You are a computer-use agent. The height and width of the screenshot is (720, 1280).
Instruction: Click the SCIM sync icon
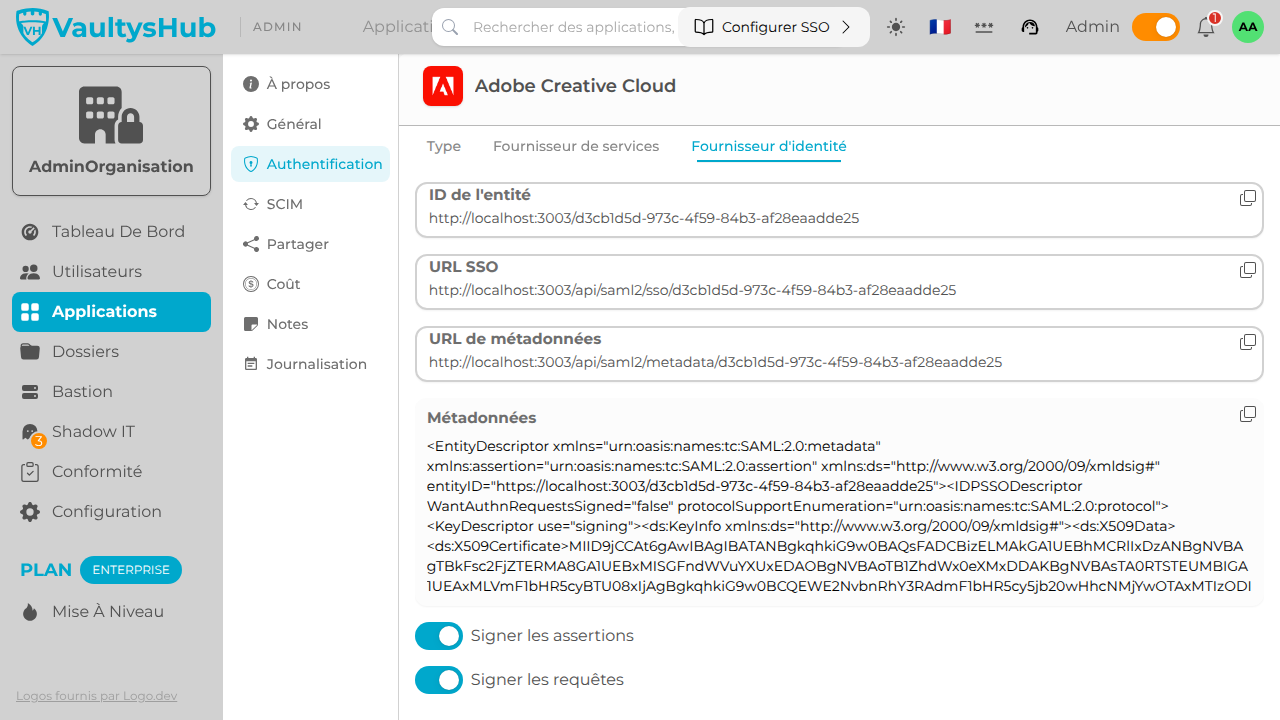coord(251,204)
